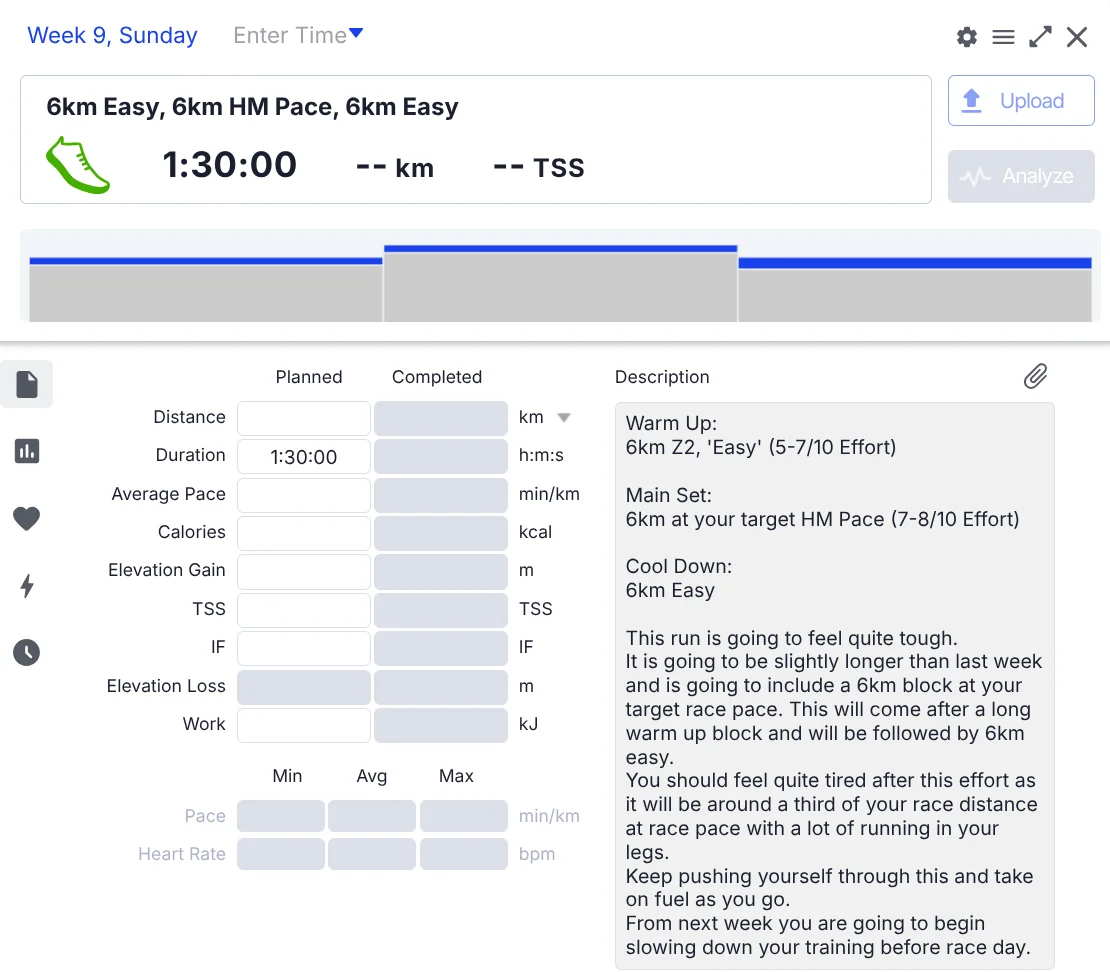Viewport: 1110px width, 972px height.
Task: Open the hamburger menu icon
Action: tap(1003, 37)
